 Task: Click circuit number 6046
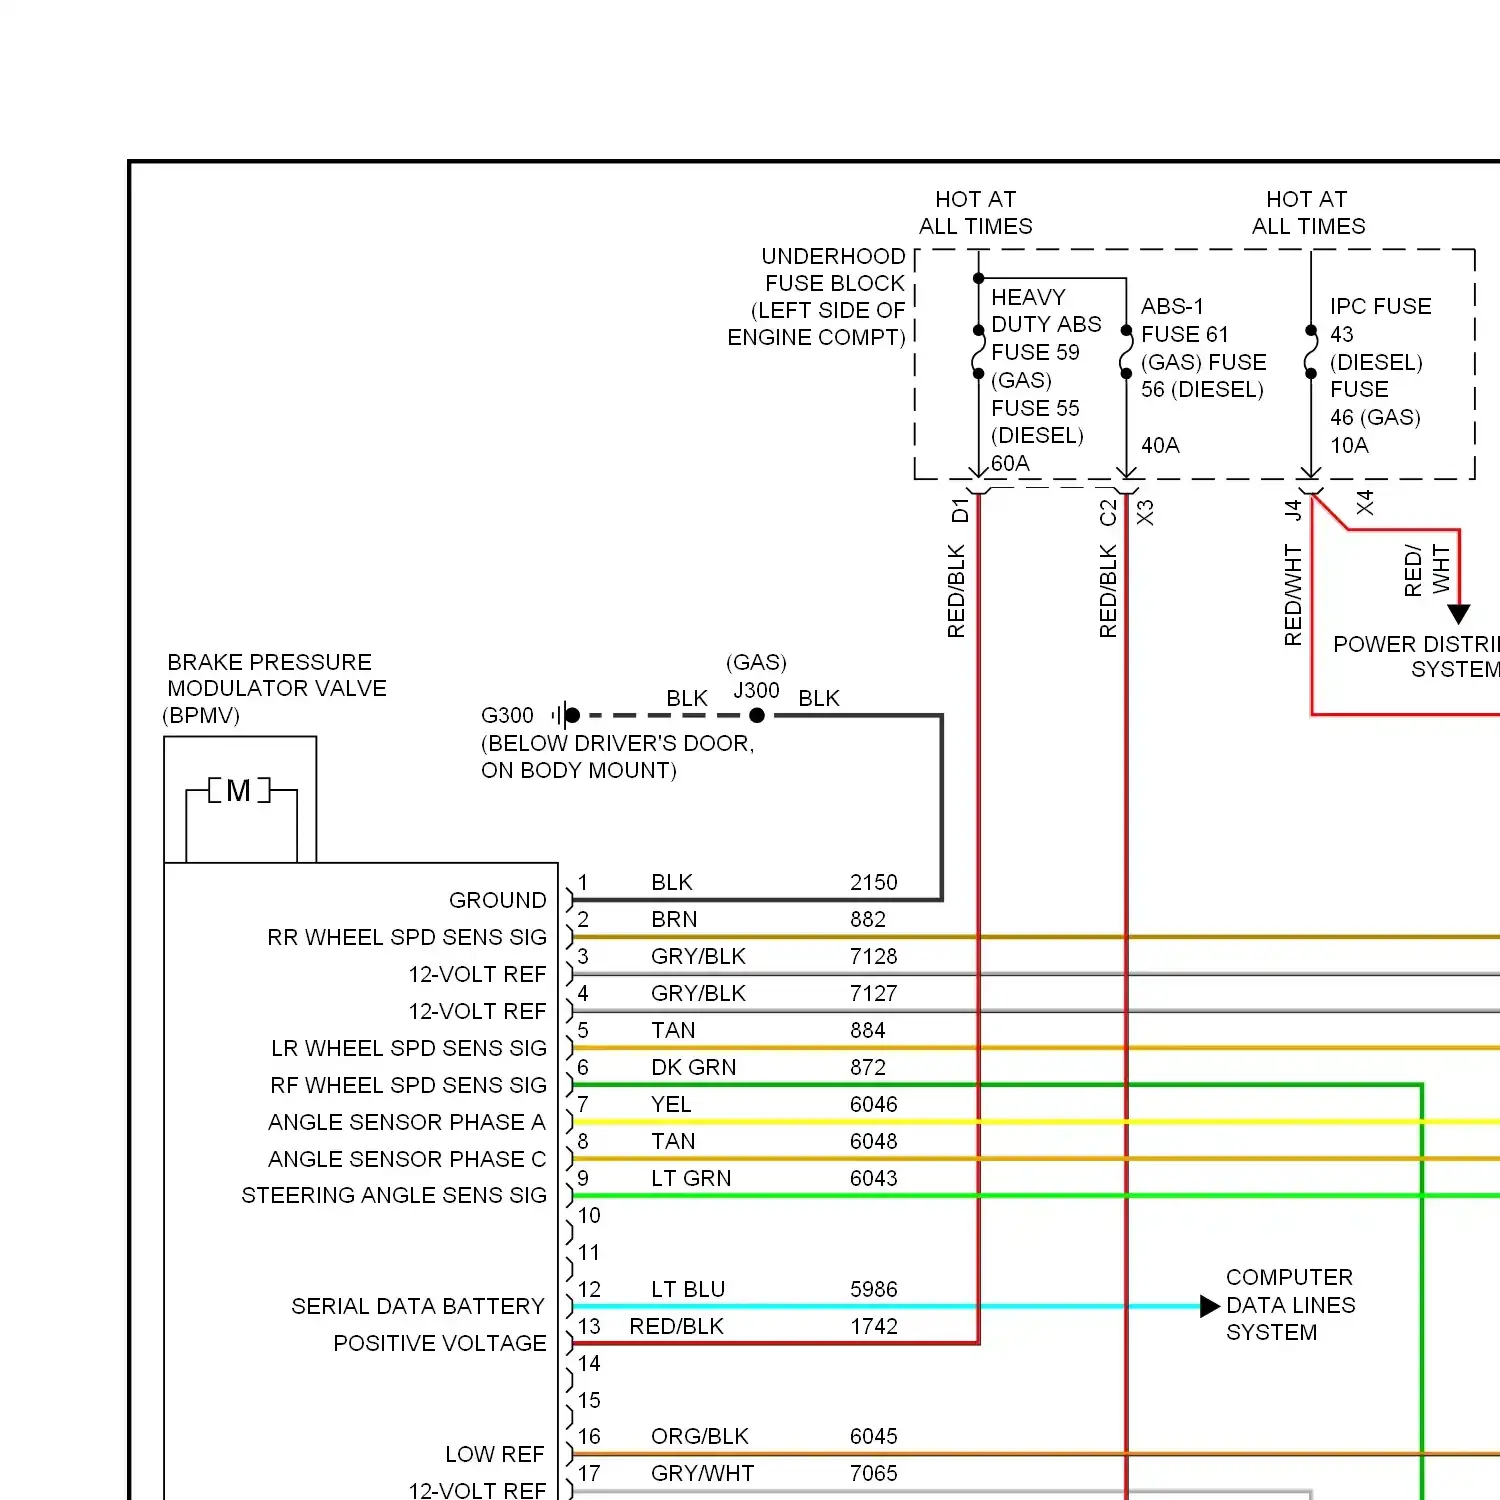pyautogui.click(x=874, y=1104)
